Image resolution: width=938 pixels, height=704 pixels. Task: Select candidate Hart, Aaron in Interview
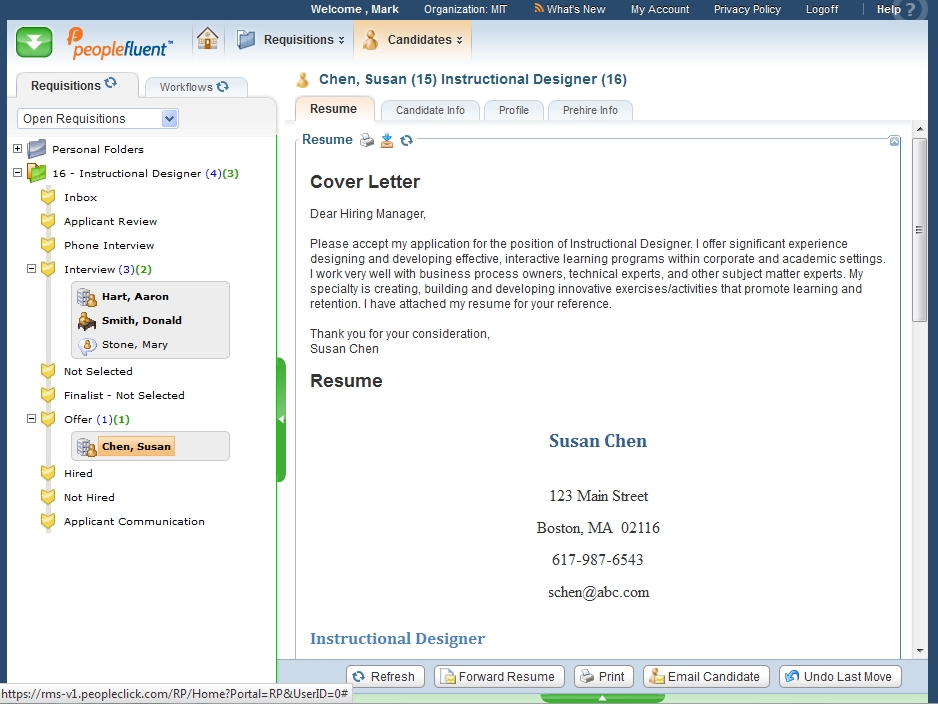tap(135, 297)
